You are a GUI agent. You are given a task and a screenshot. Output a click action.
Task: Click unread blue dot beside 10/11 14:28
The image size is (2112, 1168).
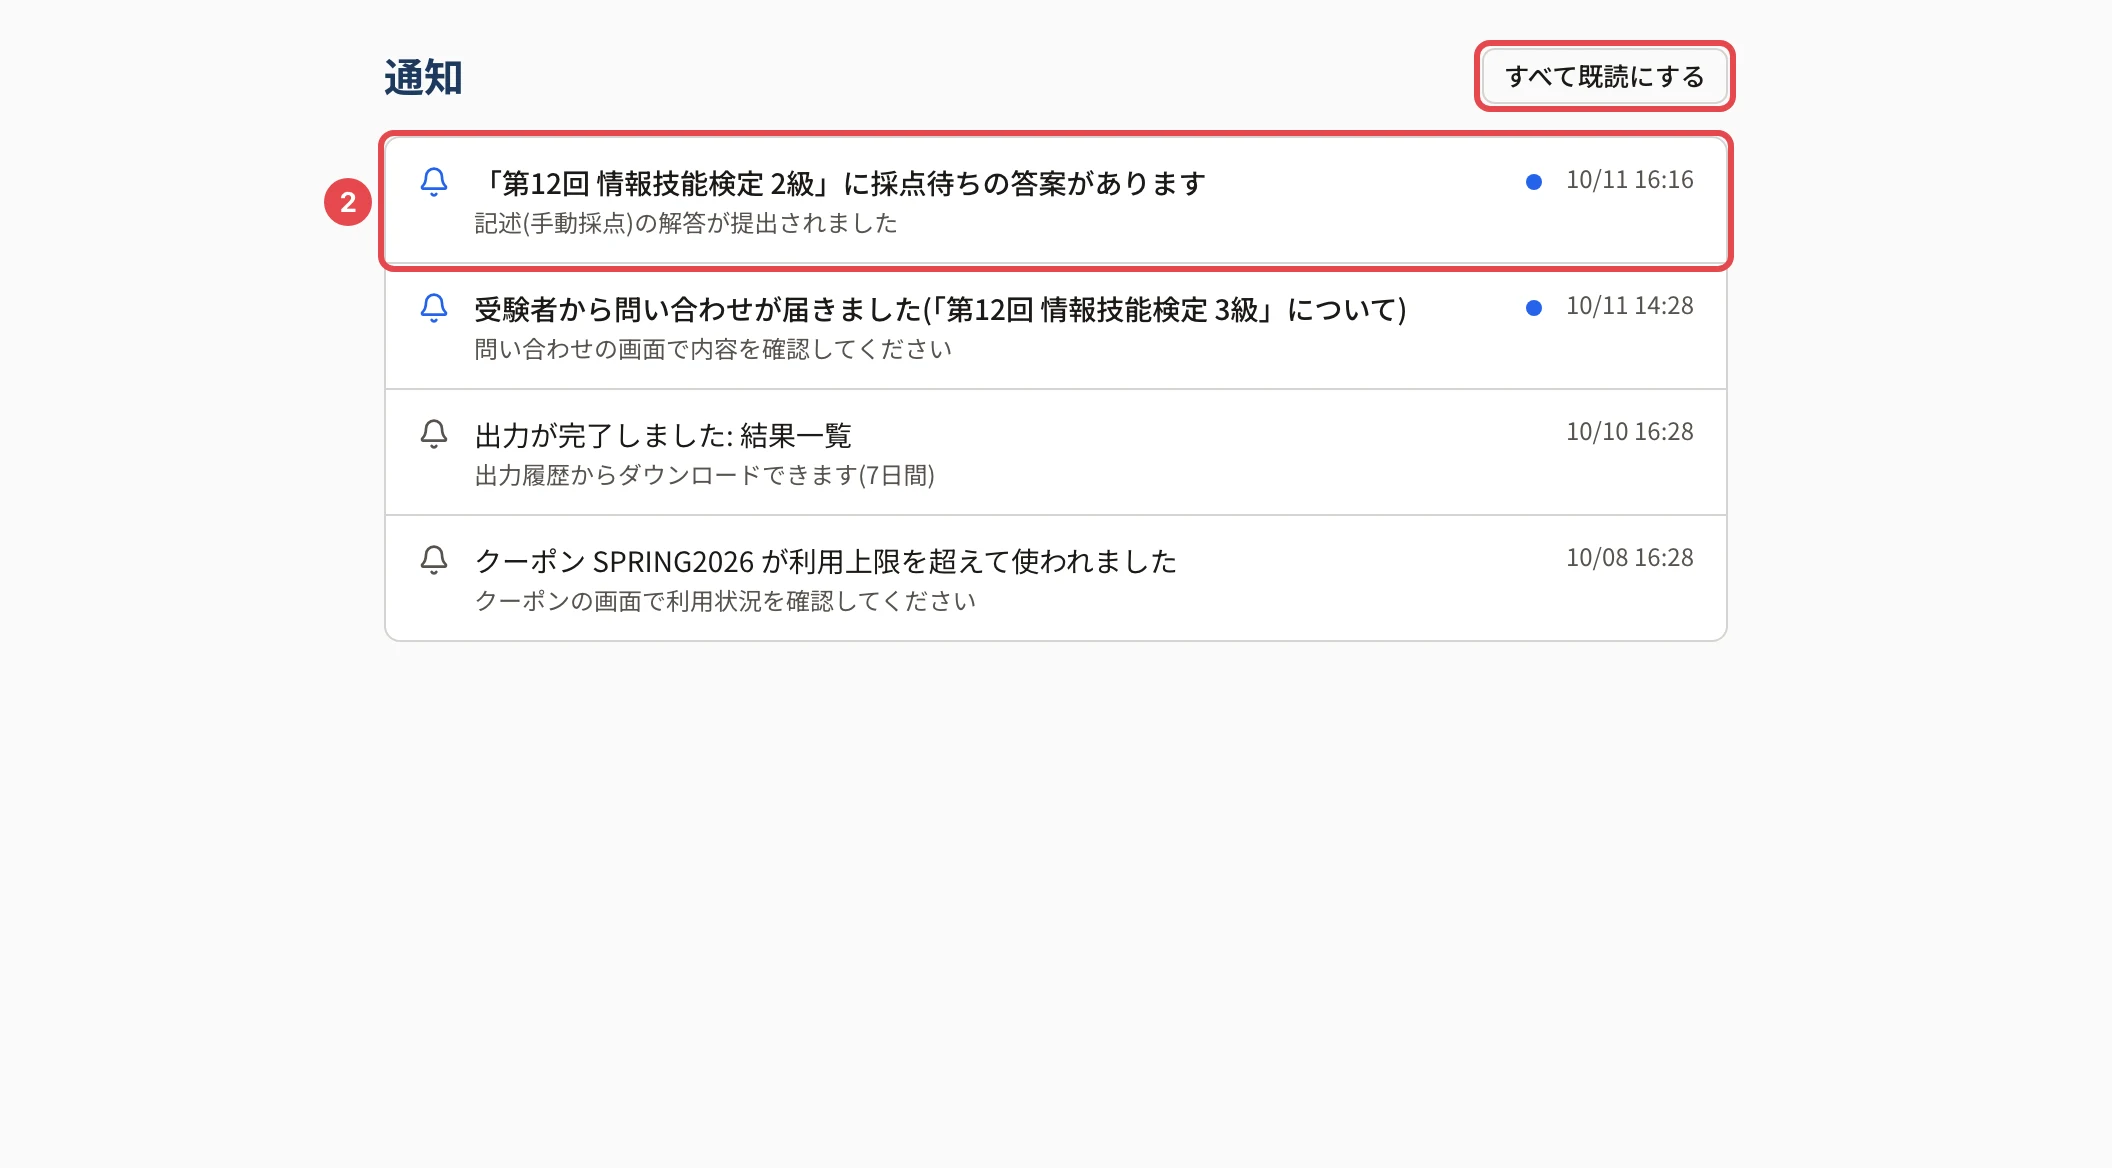[x=1533, y=307]
